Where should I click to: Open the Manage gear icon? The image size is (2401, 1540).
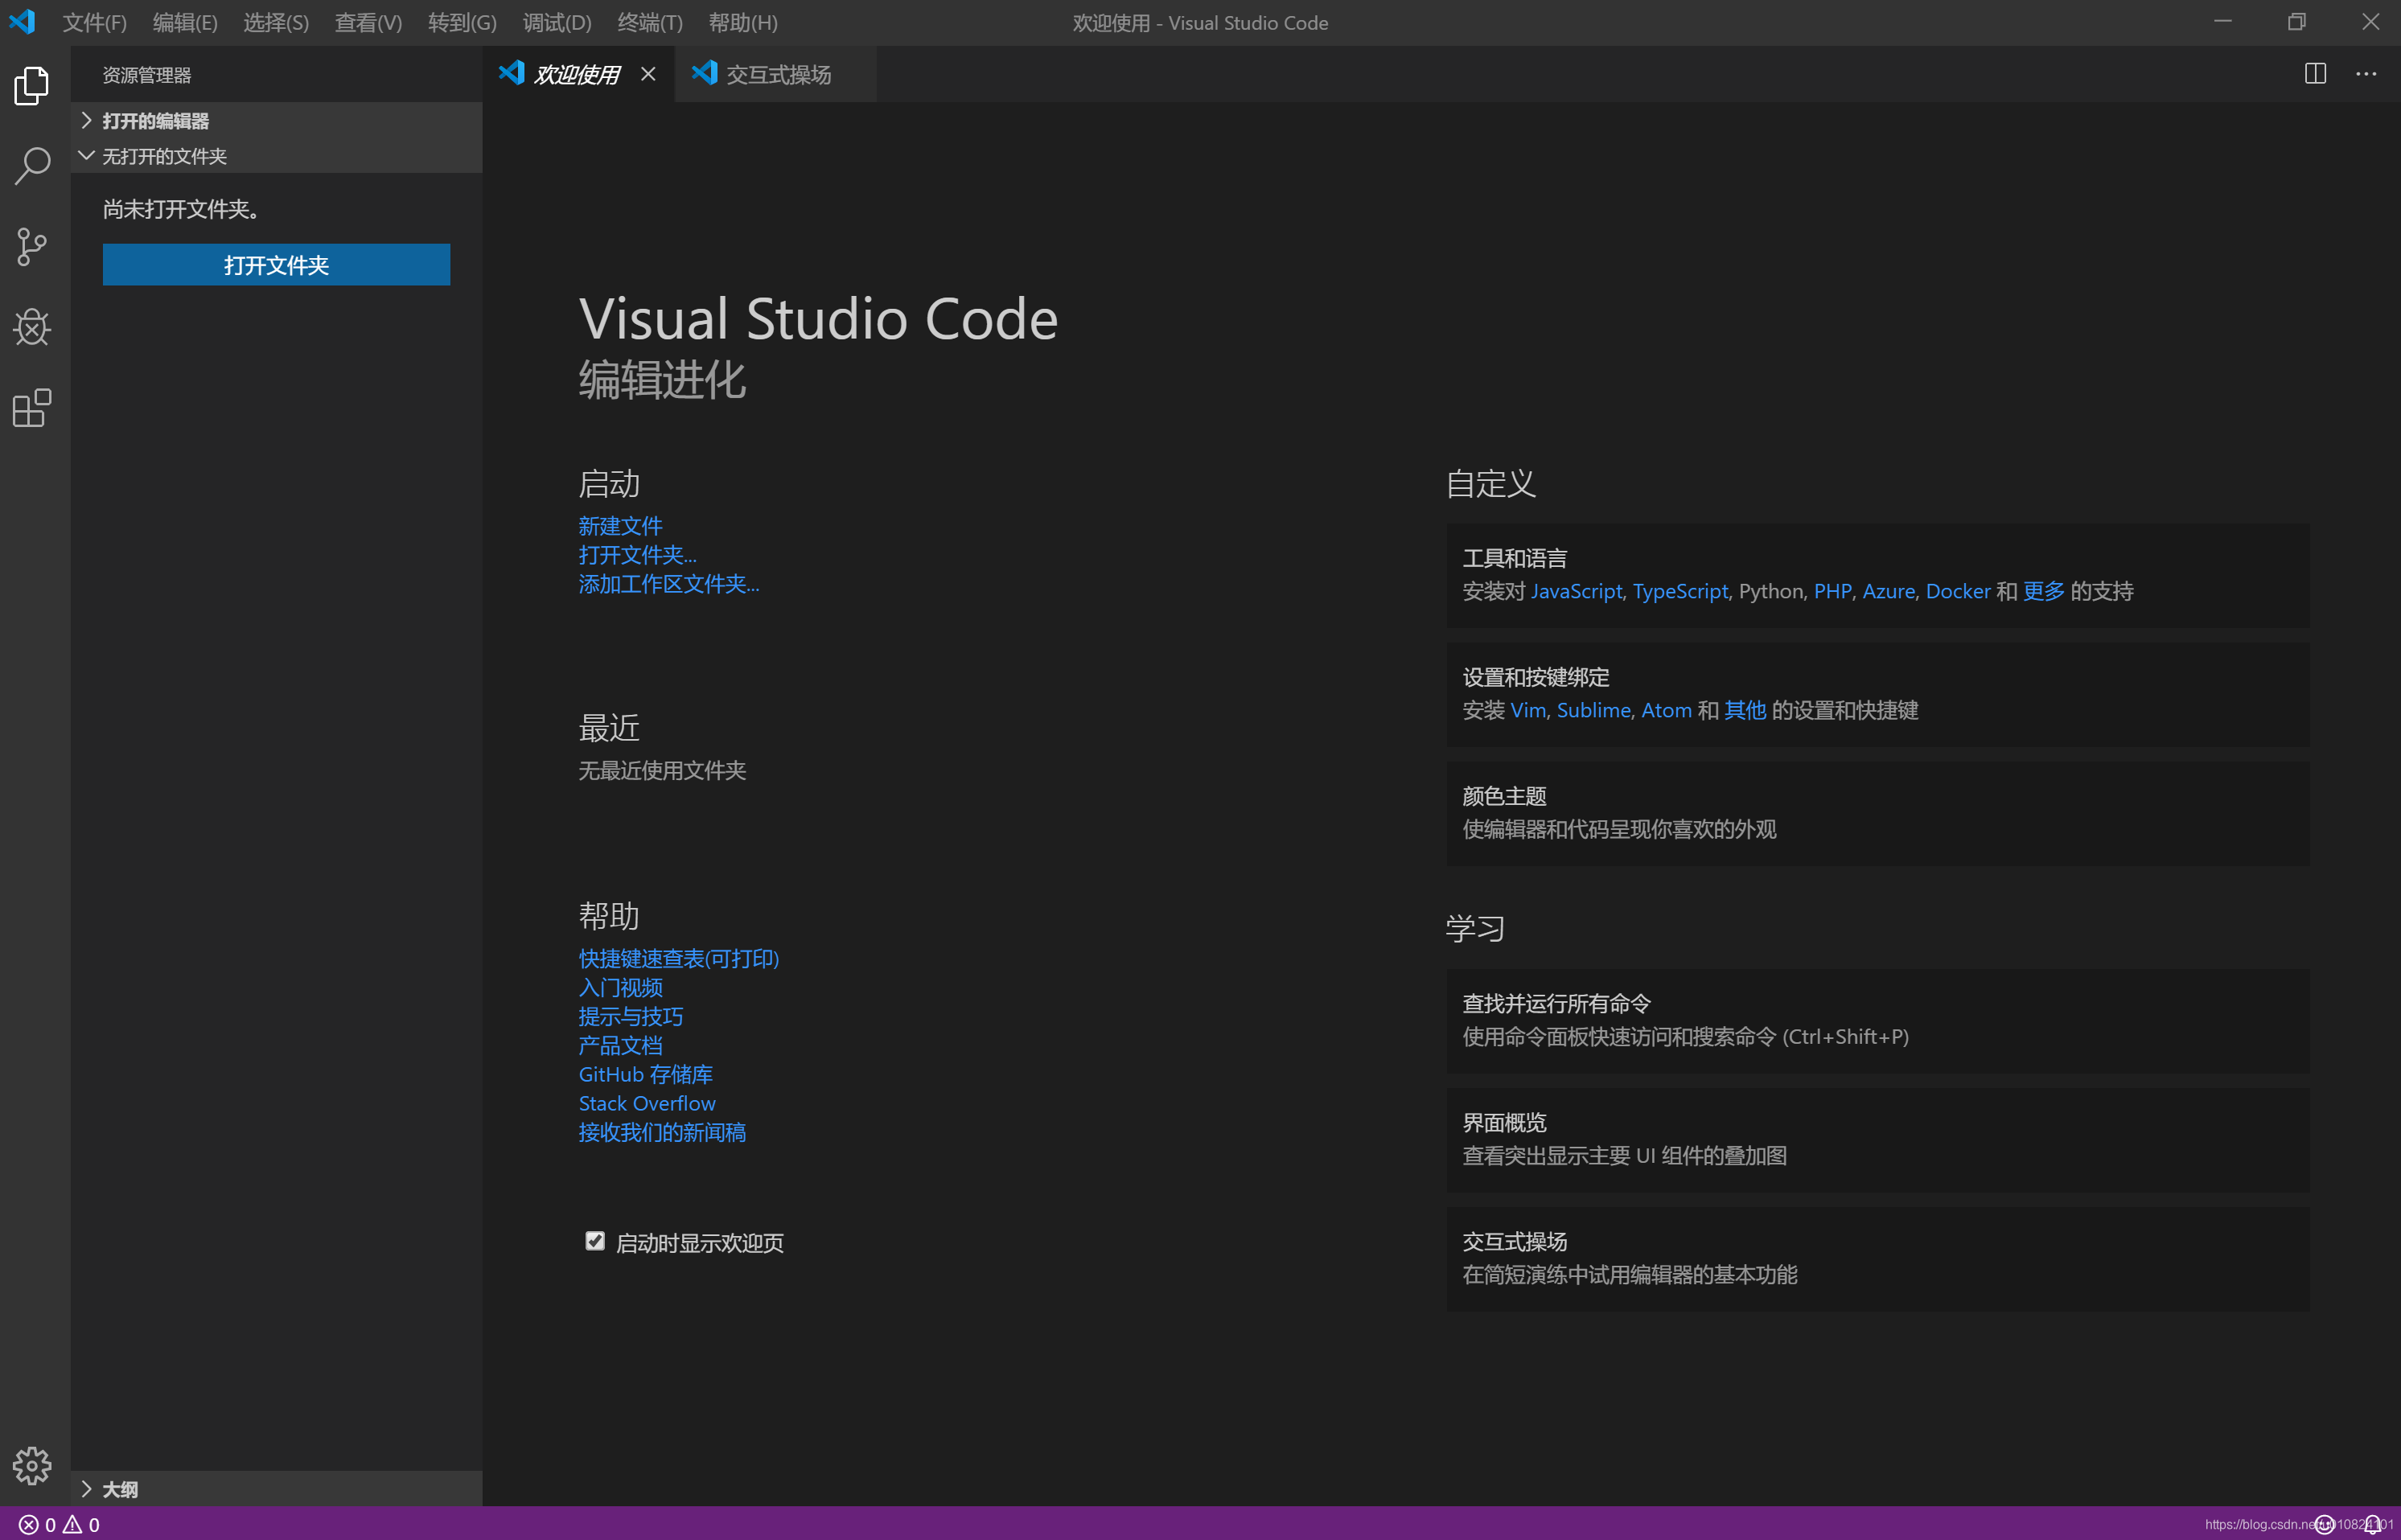pos(32,1466)
